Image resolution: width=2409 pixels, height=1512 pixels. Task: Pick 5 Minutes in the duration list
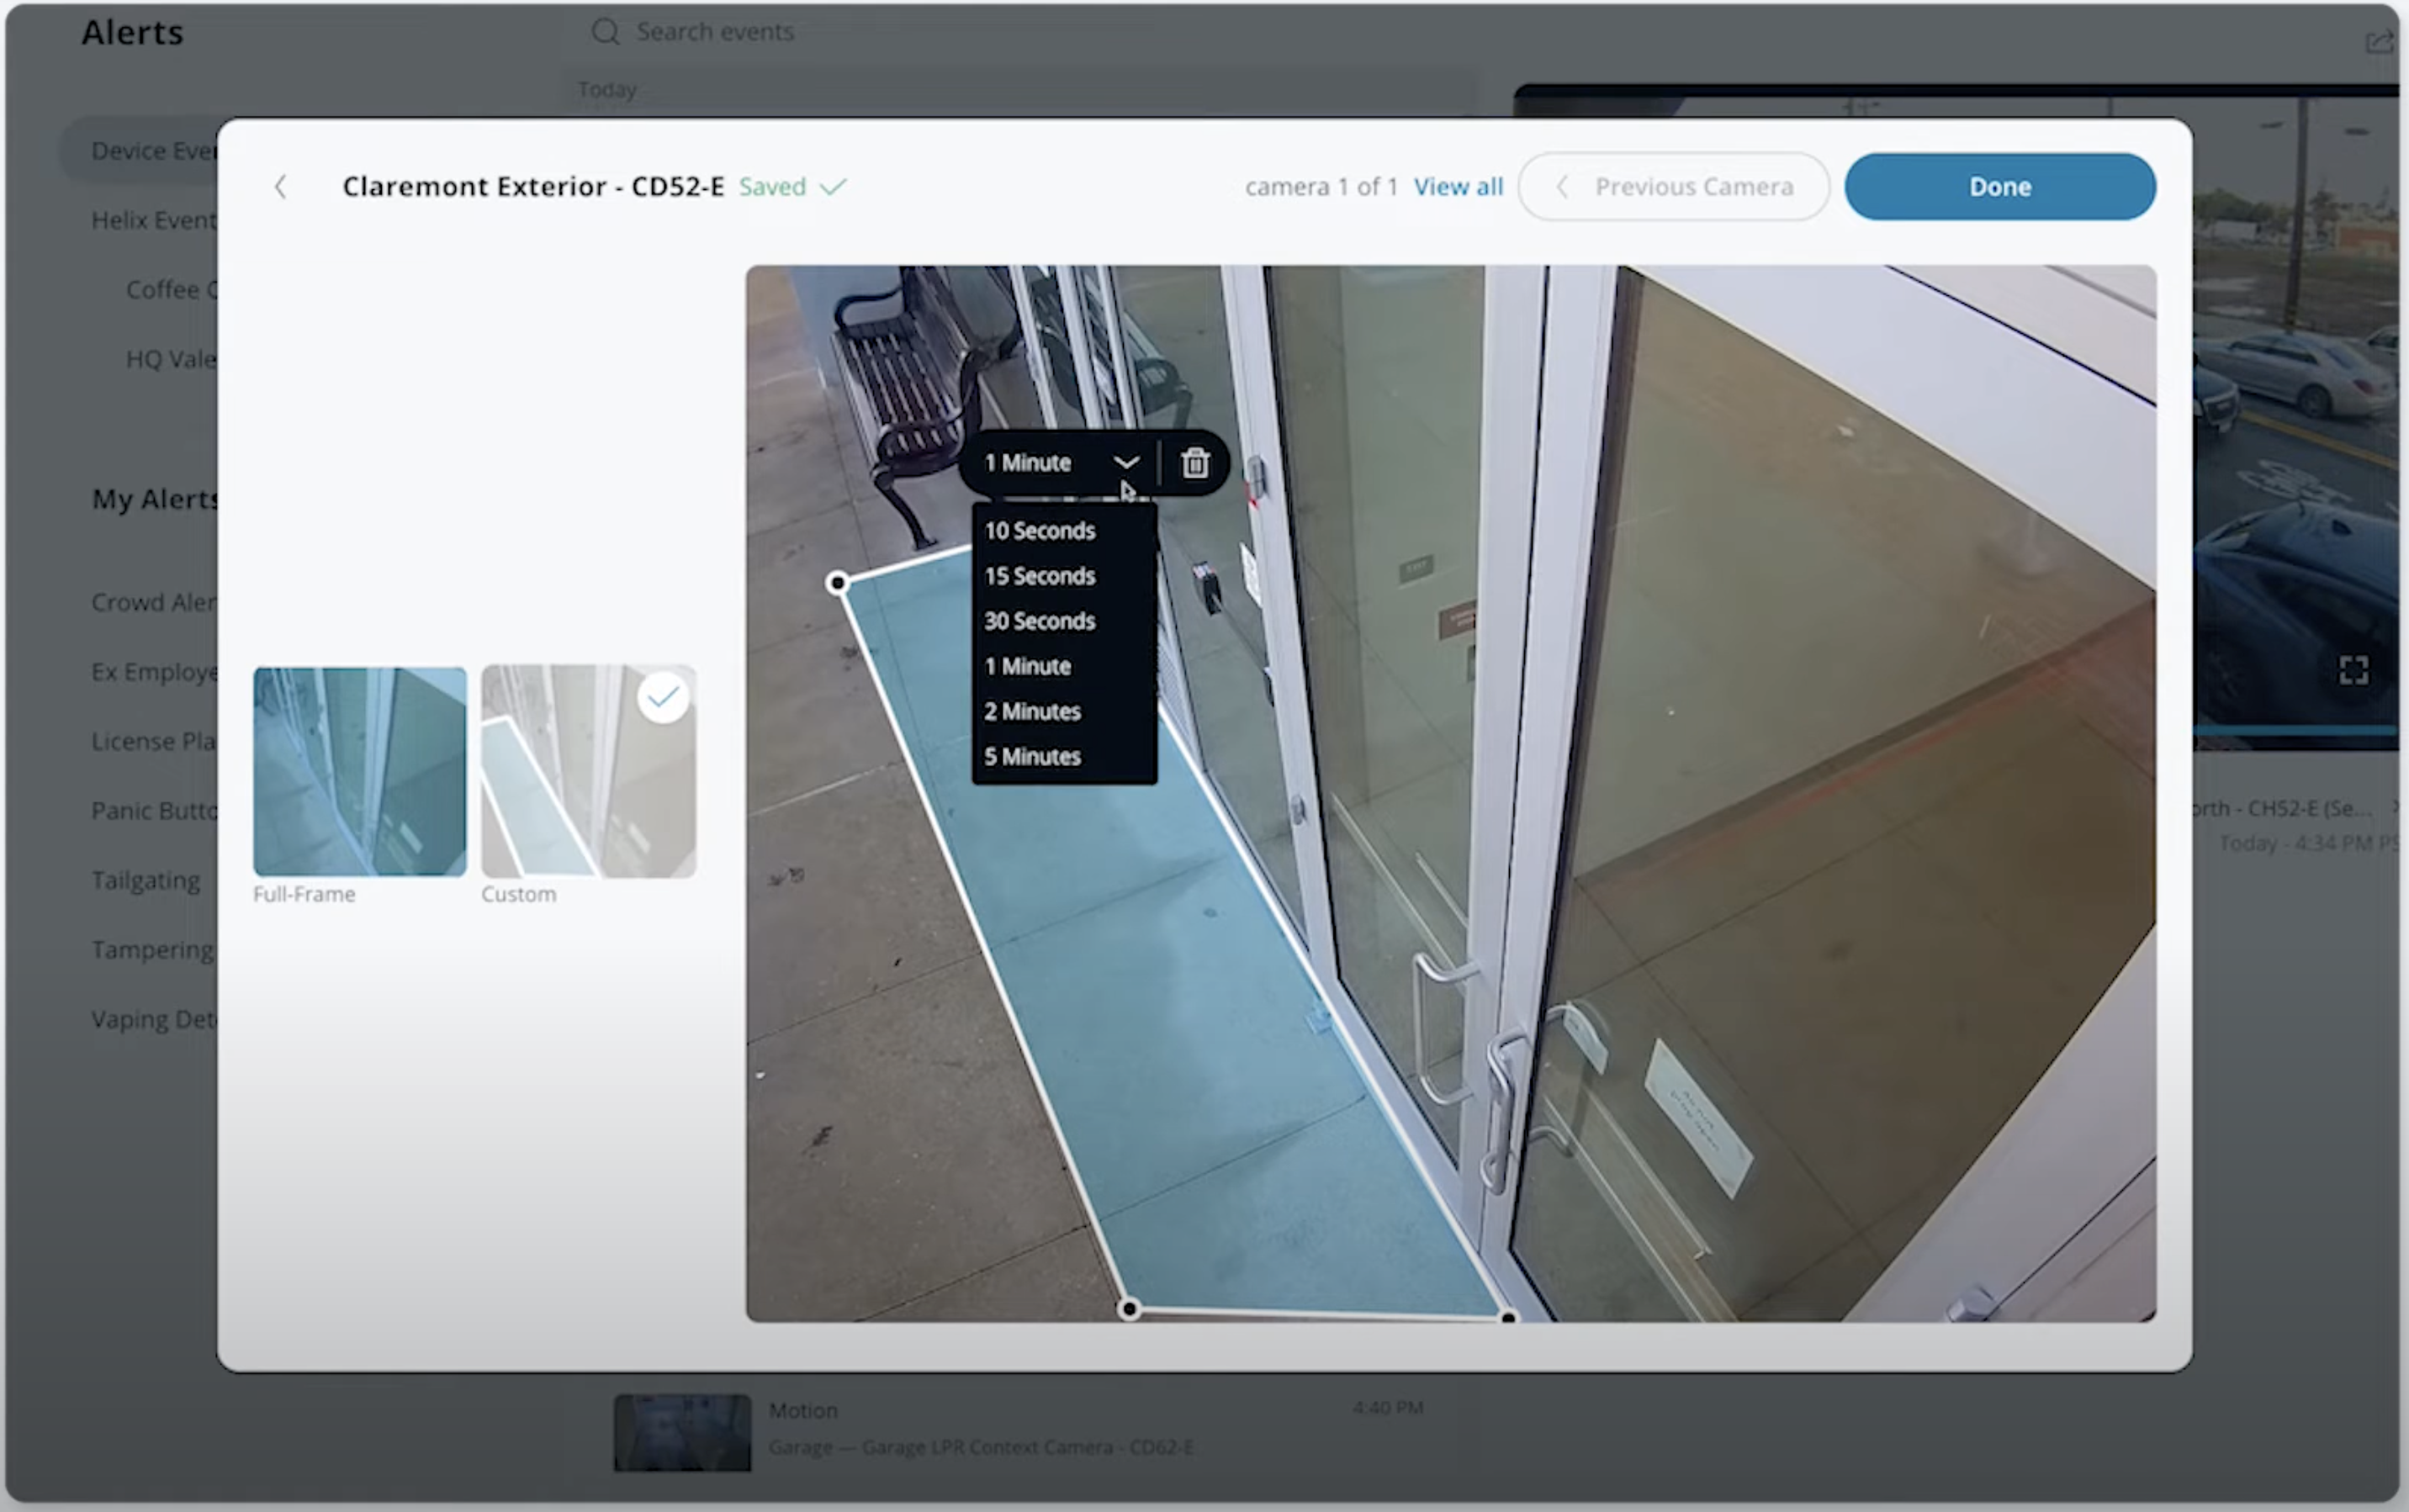(1032, 757)
